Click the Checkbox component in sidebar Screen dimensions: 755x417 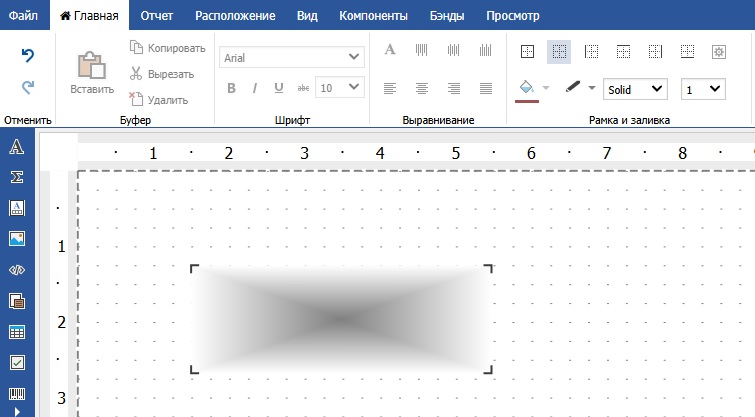[17, 362]
